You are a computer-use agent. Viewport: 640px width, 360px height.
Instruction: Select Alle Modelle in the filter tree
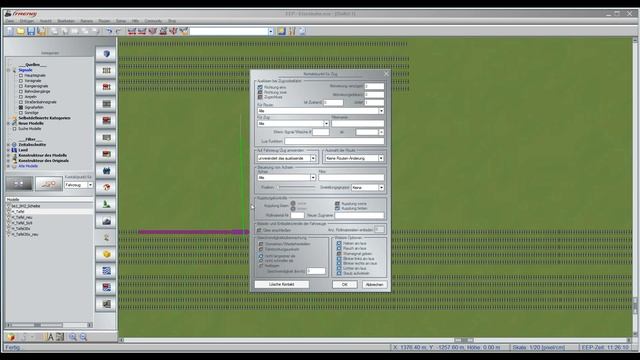click(x=28, y=166)
